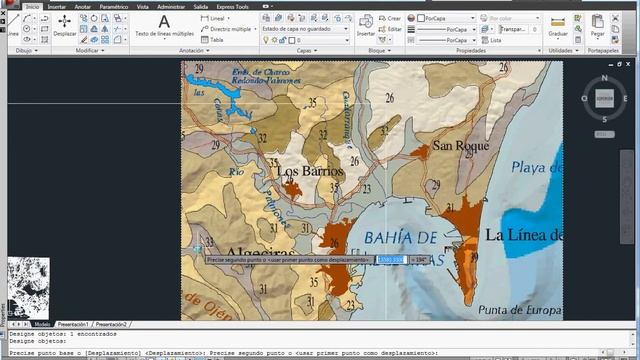
Task: Click the Directriz múltiple tool
Action: pyautogui.click(x=226, y=29)
